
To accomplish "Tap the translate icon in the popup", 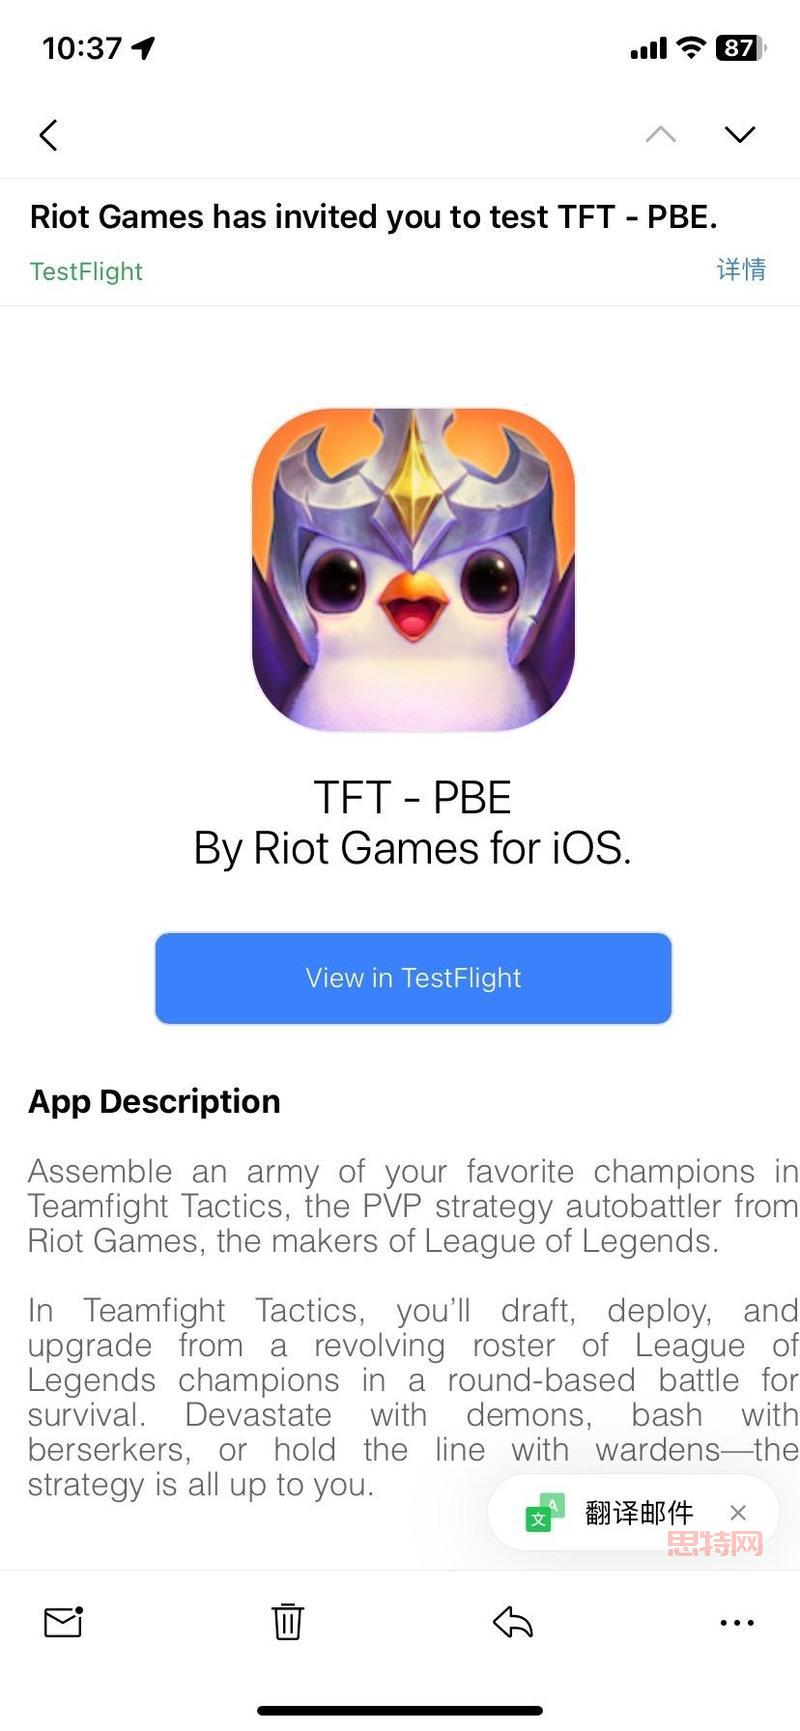I will [x=545, y=1513].
